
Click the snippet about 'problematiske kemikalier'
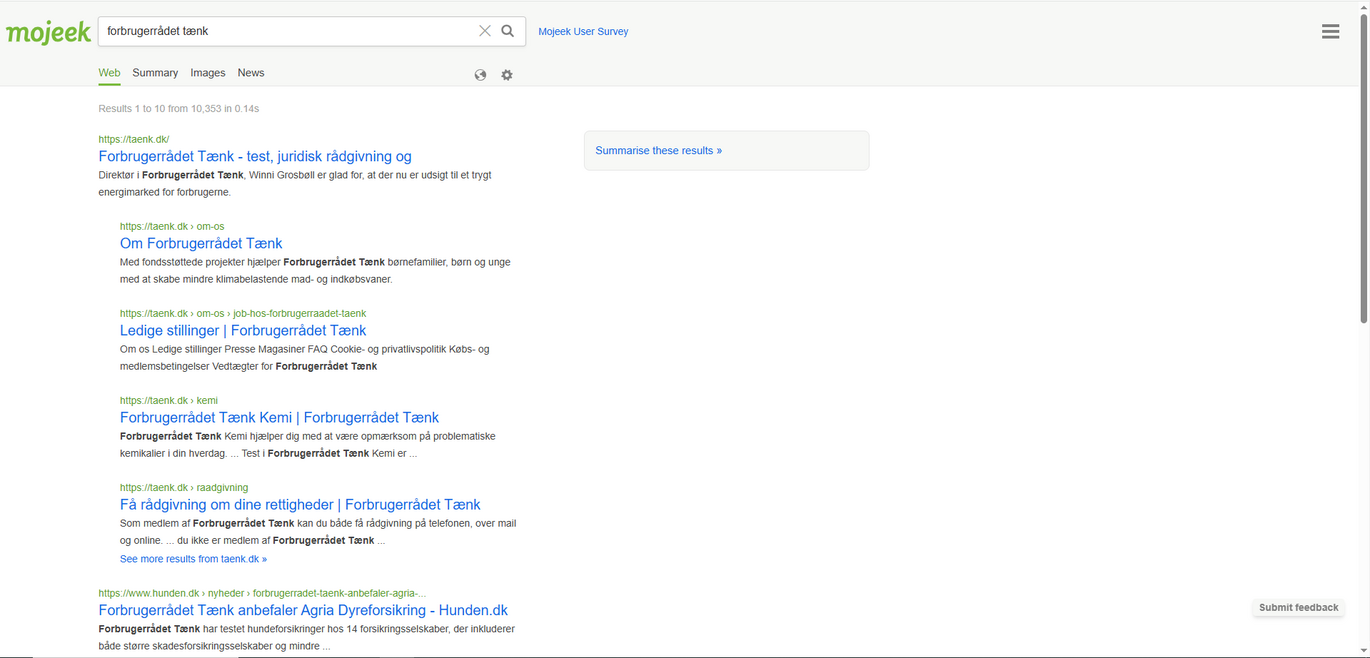[308, 445]
